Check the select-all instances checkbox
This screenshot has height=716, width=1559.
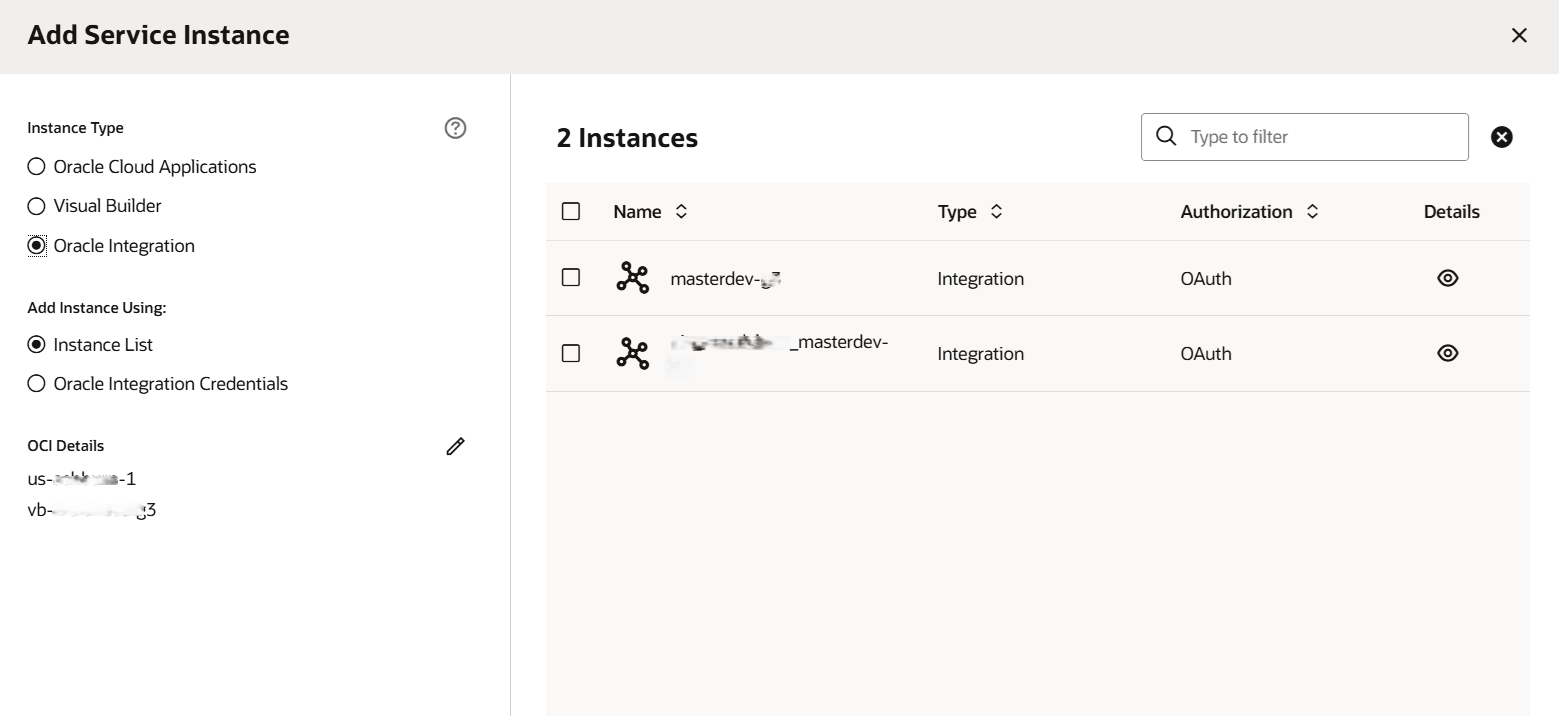(571, 211)
